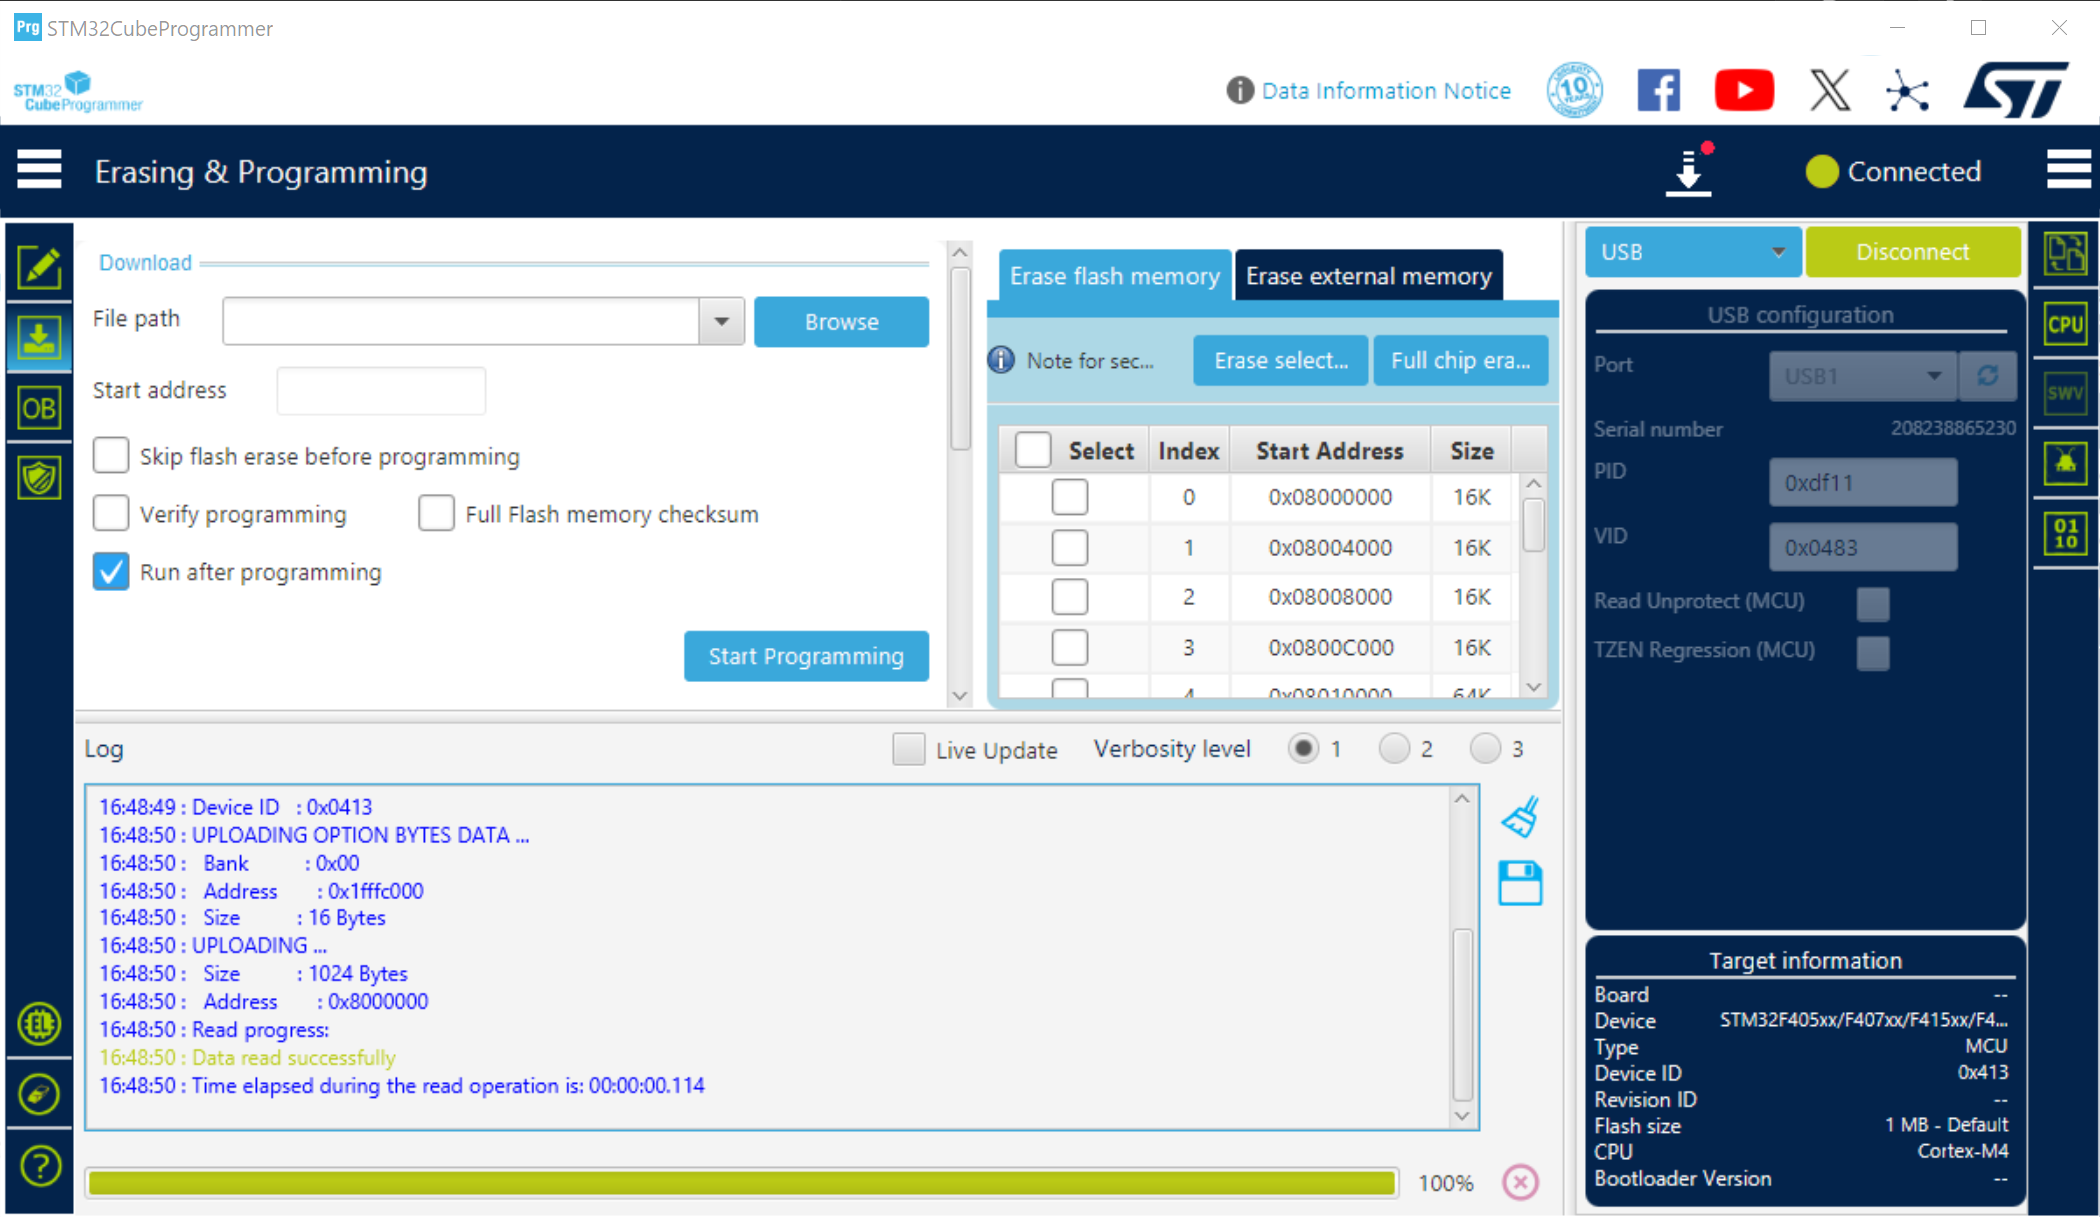This screenshot has height=1217, width=2100.
Task: Clear the log with the broom icon
Action: click(1520, 817)
